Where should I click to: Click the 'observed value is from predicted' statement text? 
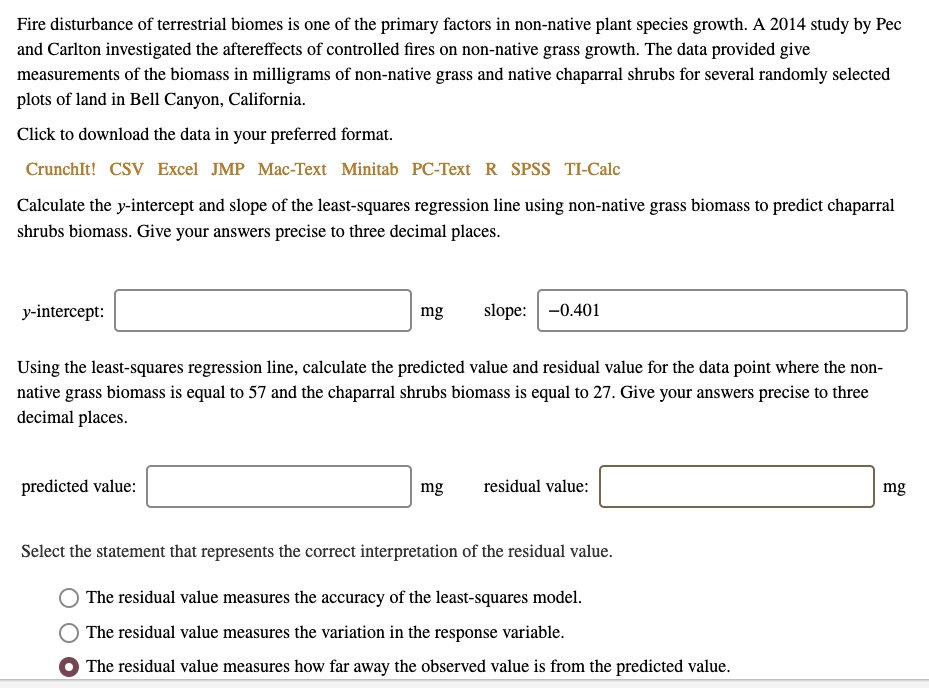pos(408,667)
